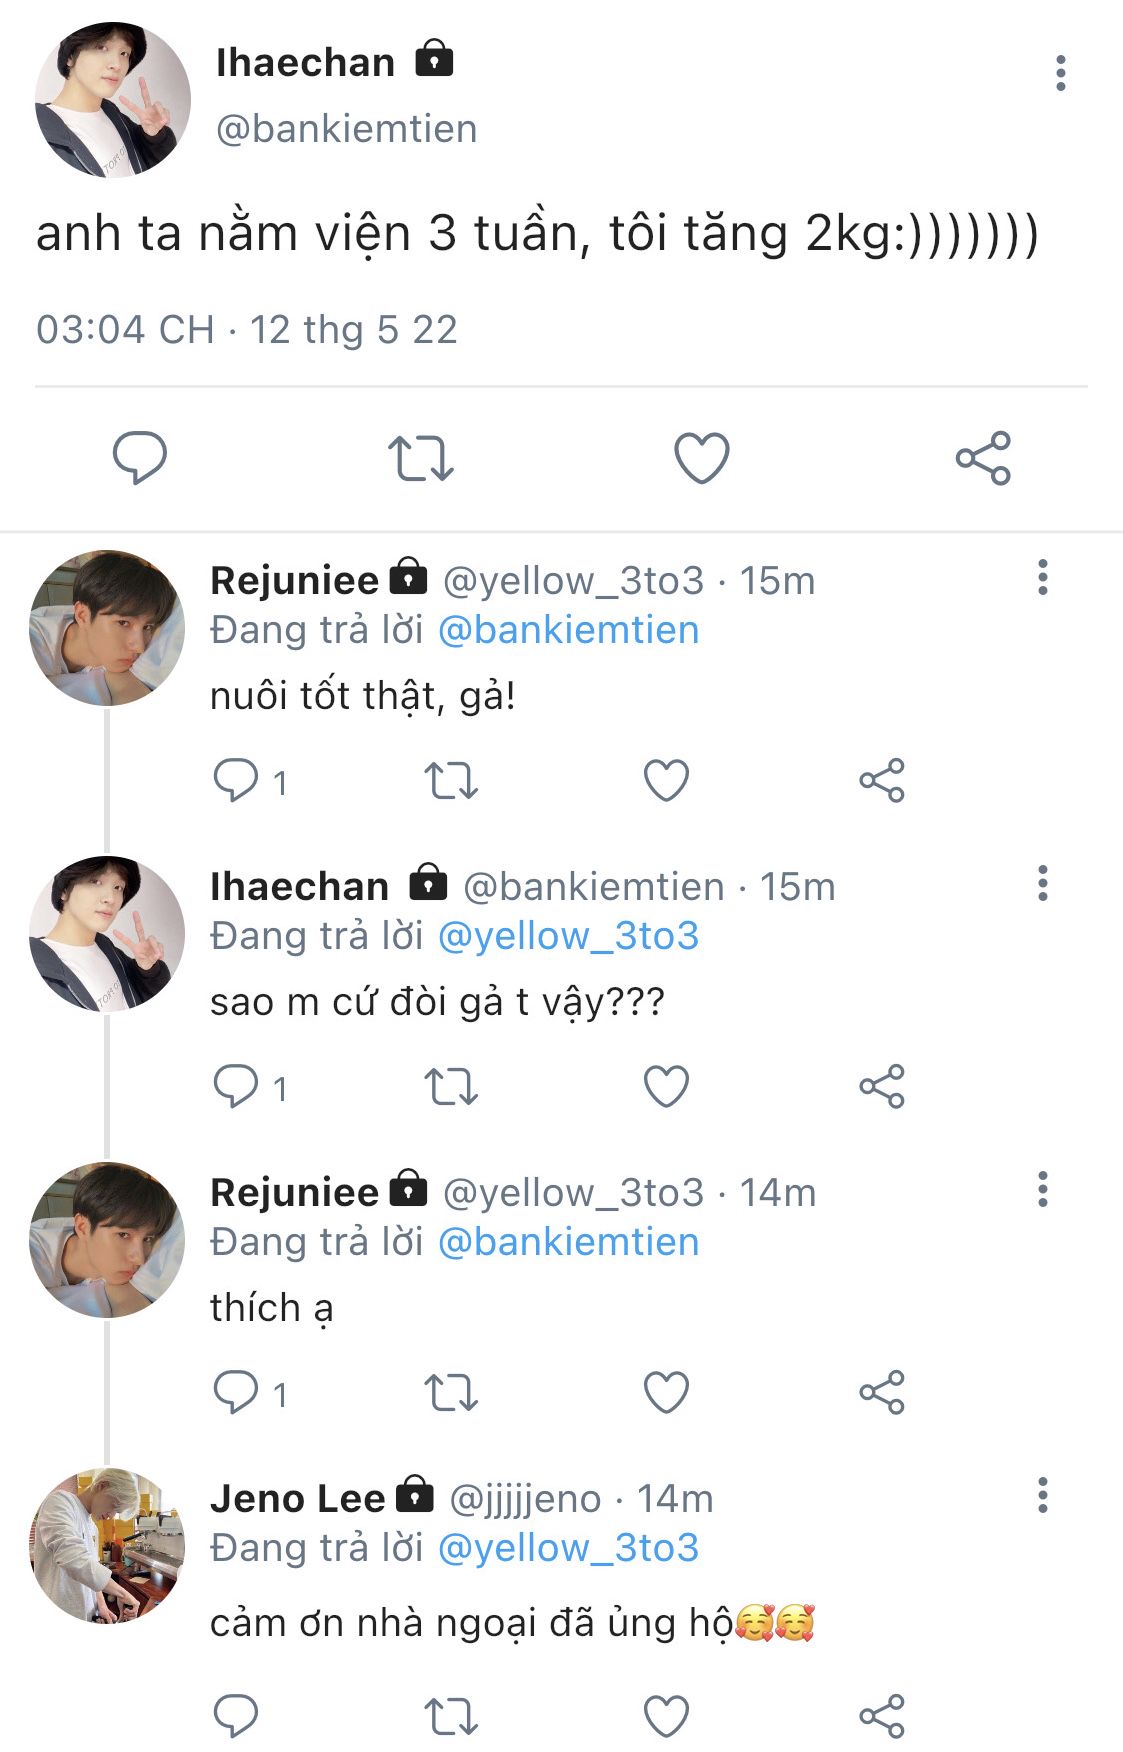
Task: Open more options for main tweet
Action: click(x=1060, y=73)
